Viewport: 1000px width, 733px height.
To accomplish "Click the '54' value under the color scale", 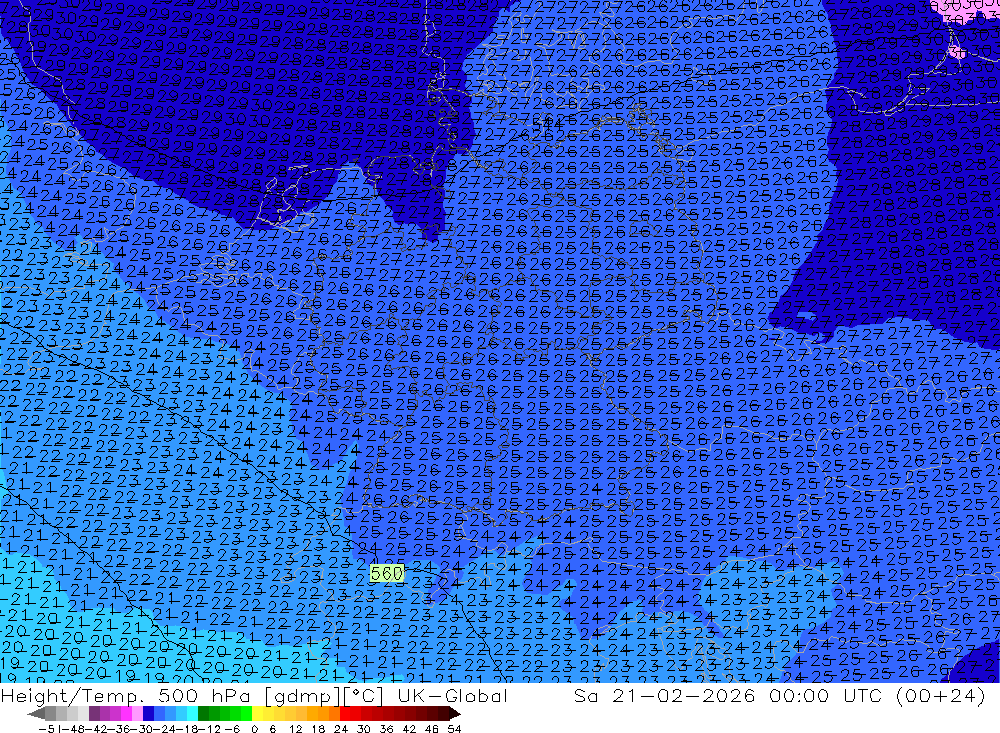I will [x=454, y=729].
